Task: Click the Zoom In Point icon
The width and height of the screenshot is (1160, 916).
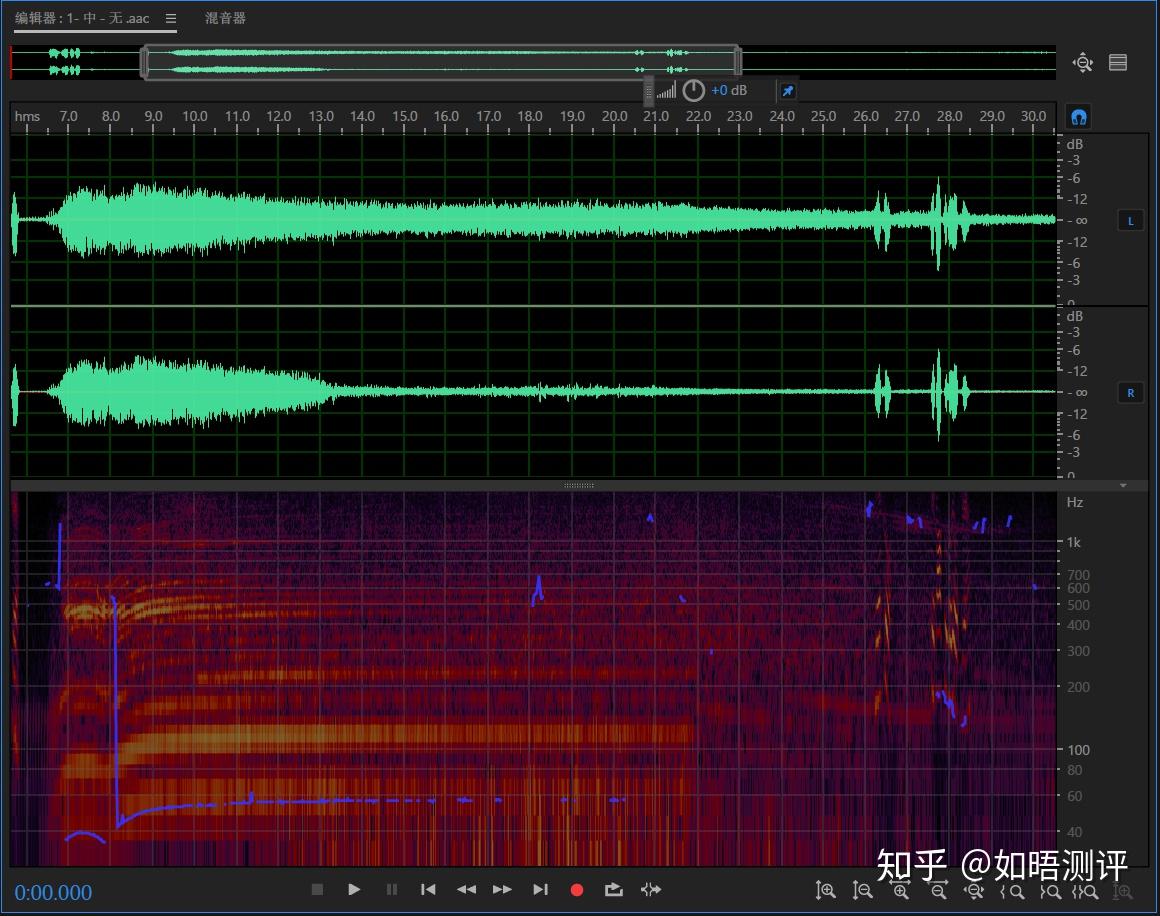Action: coord(1012,892)
